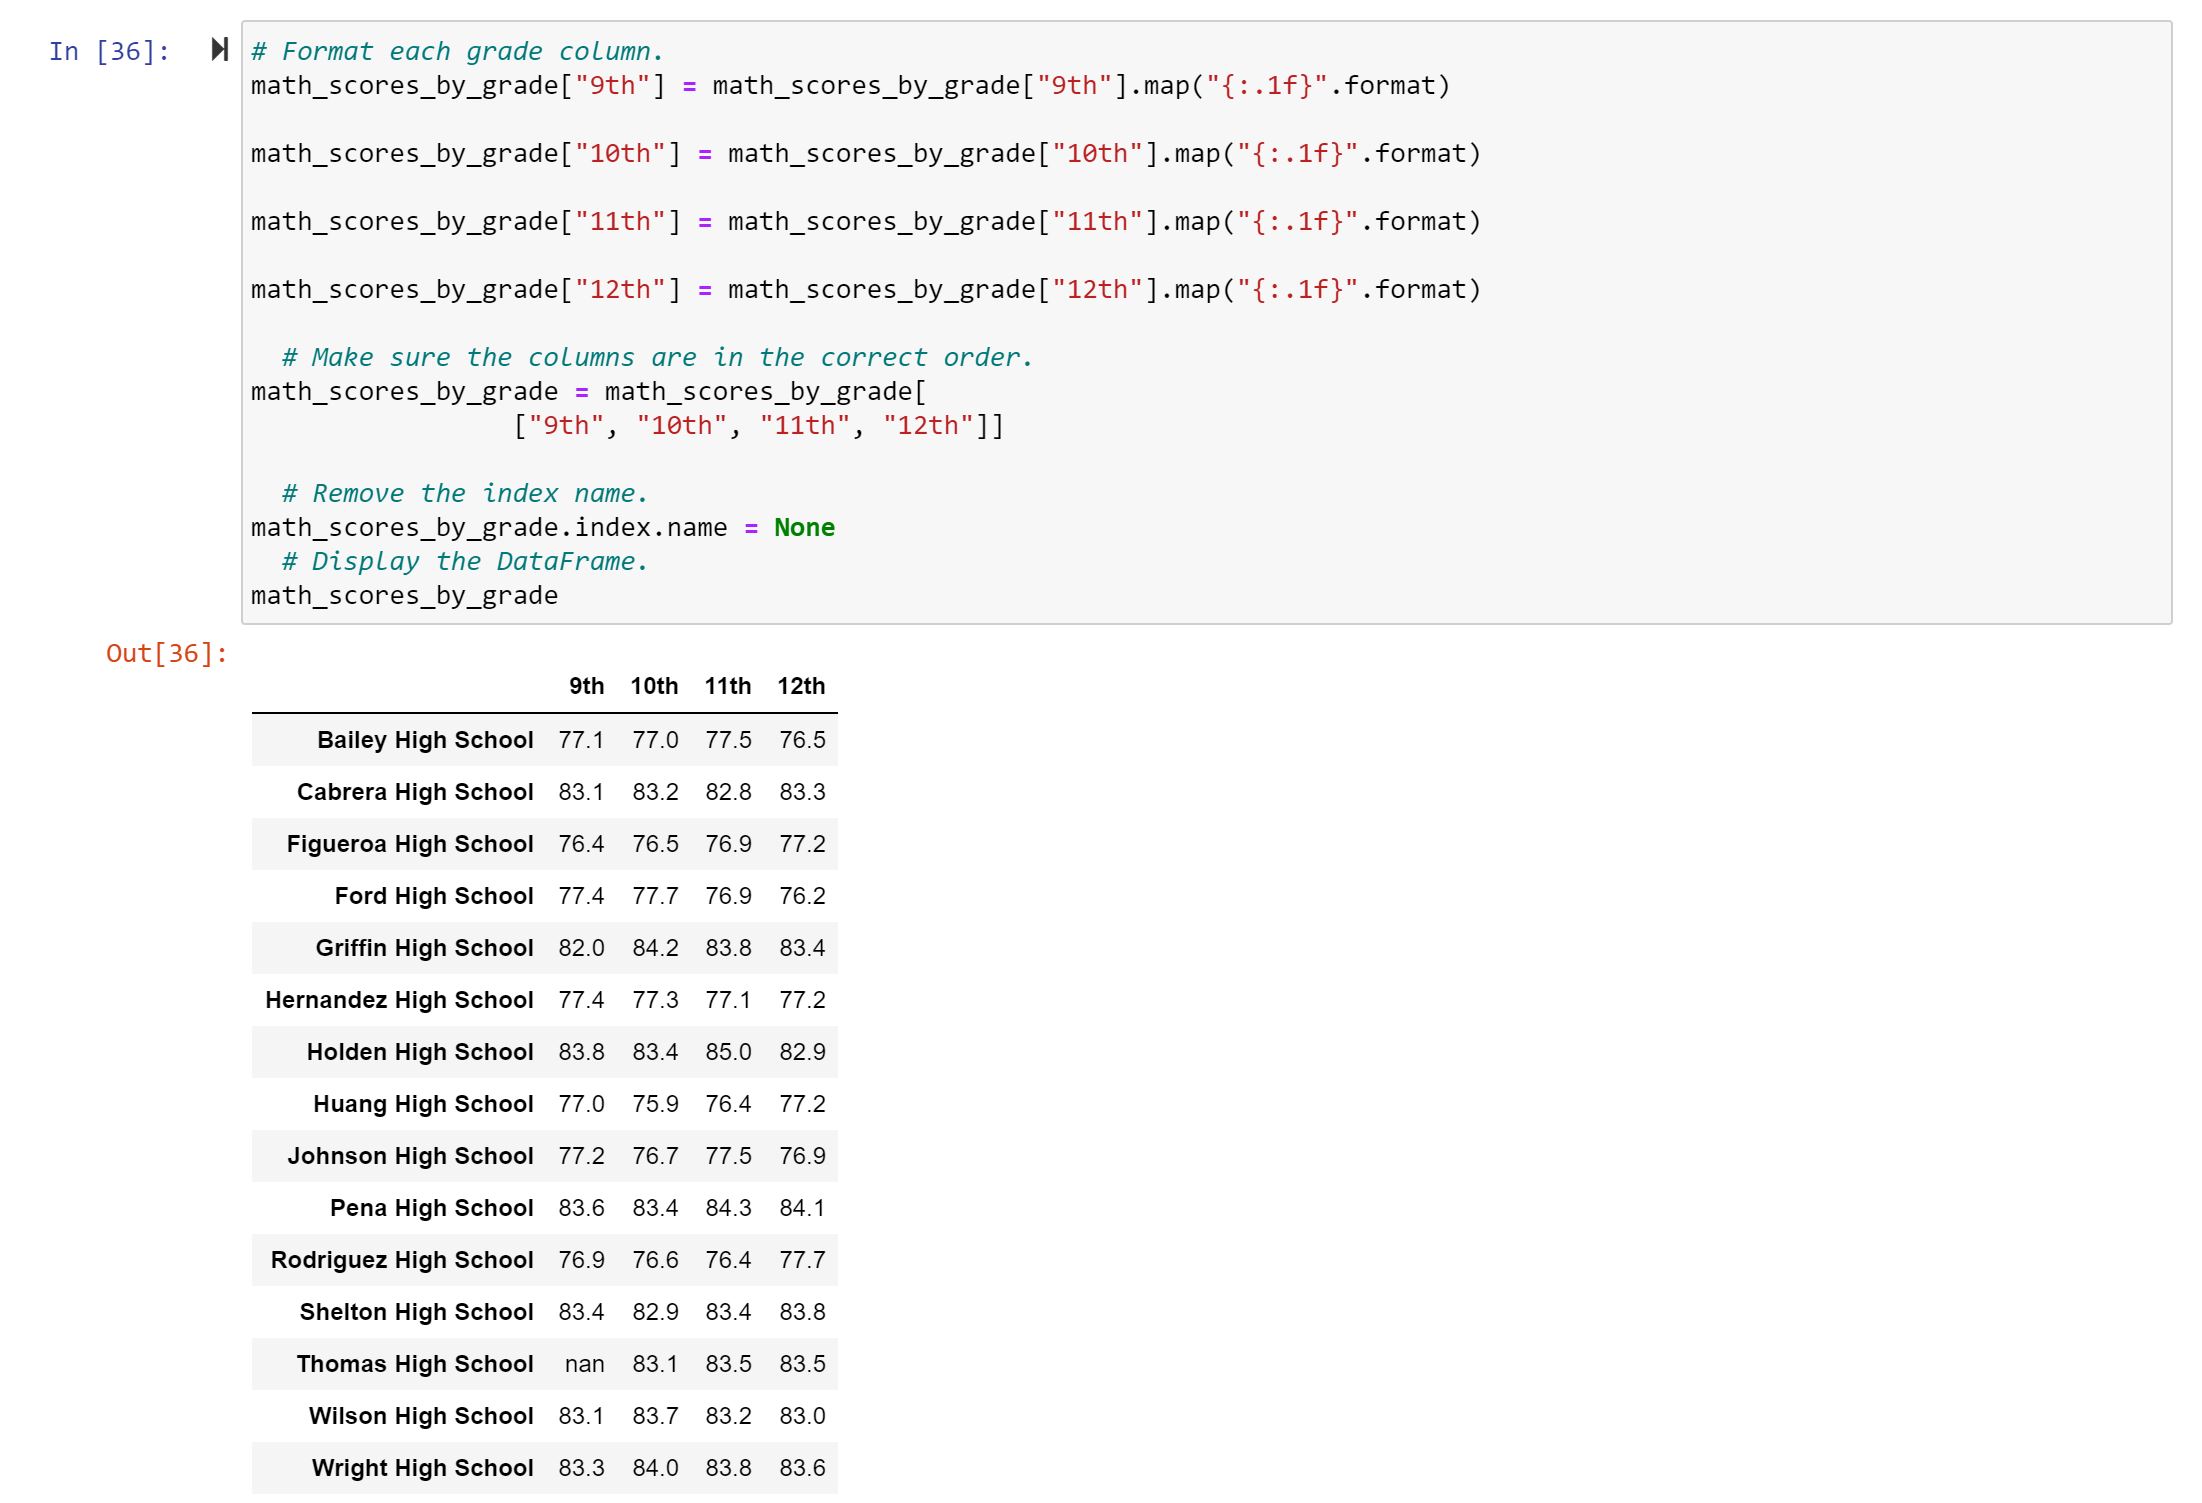This screenshot has height=1503, width=2202.
Task: Click the '{:.1f}' format string for 10th grade
Action: (1296, 153)
